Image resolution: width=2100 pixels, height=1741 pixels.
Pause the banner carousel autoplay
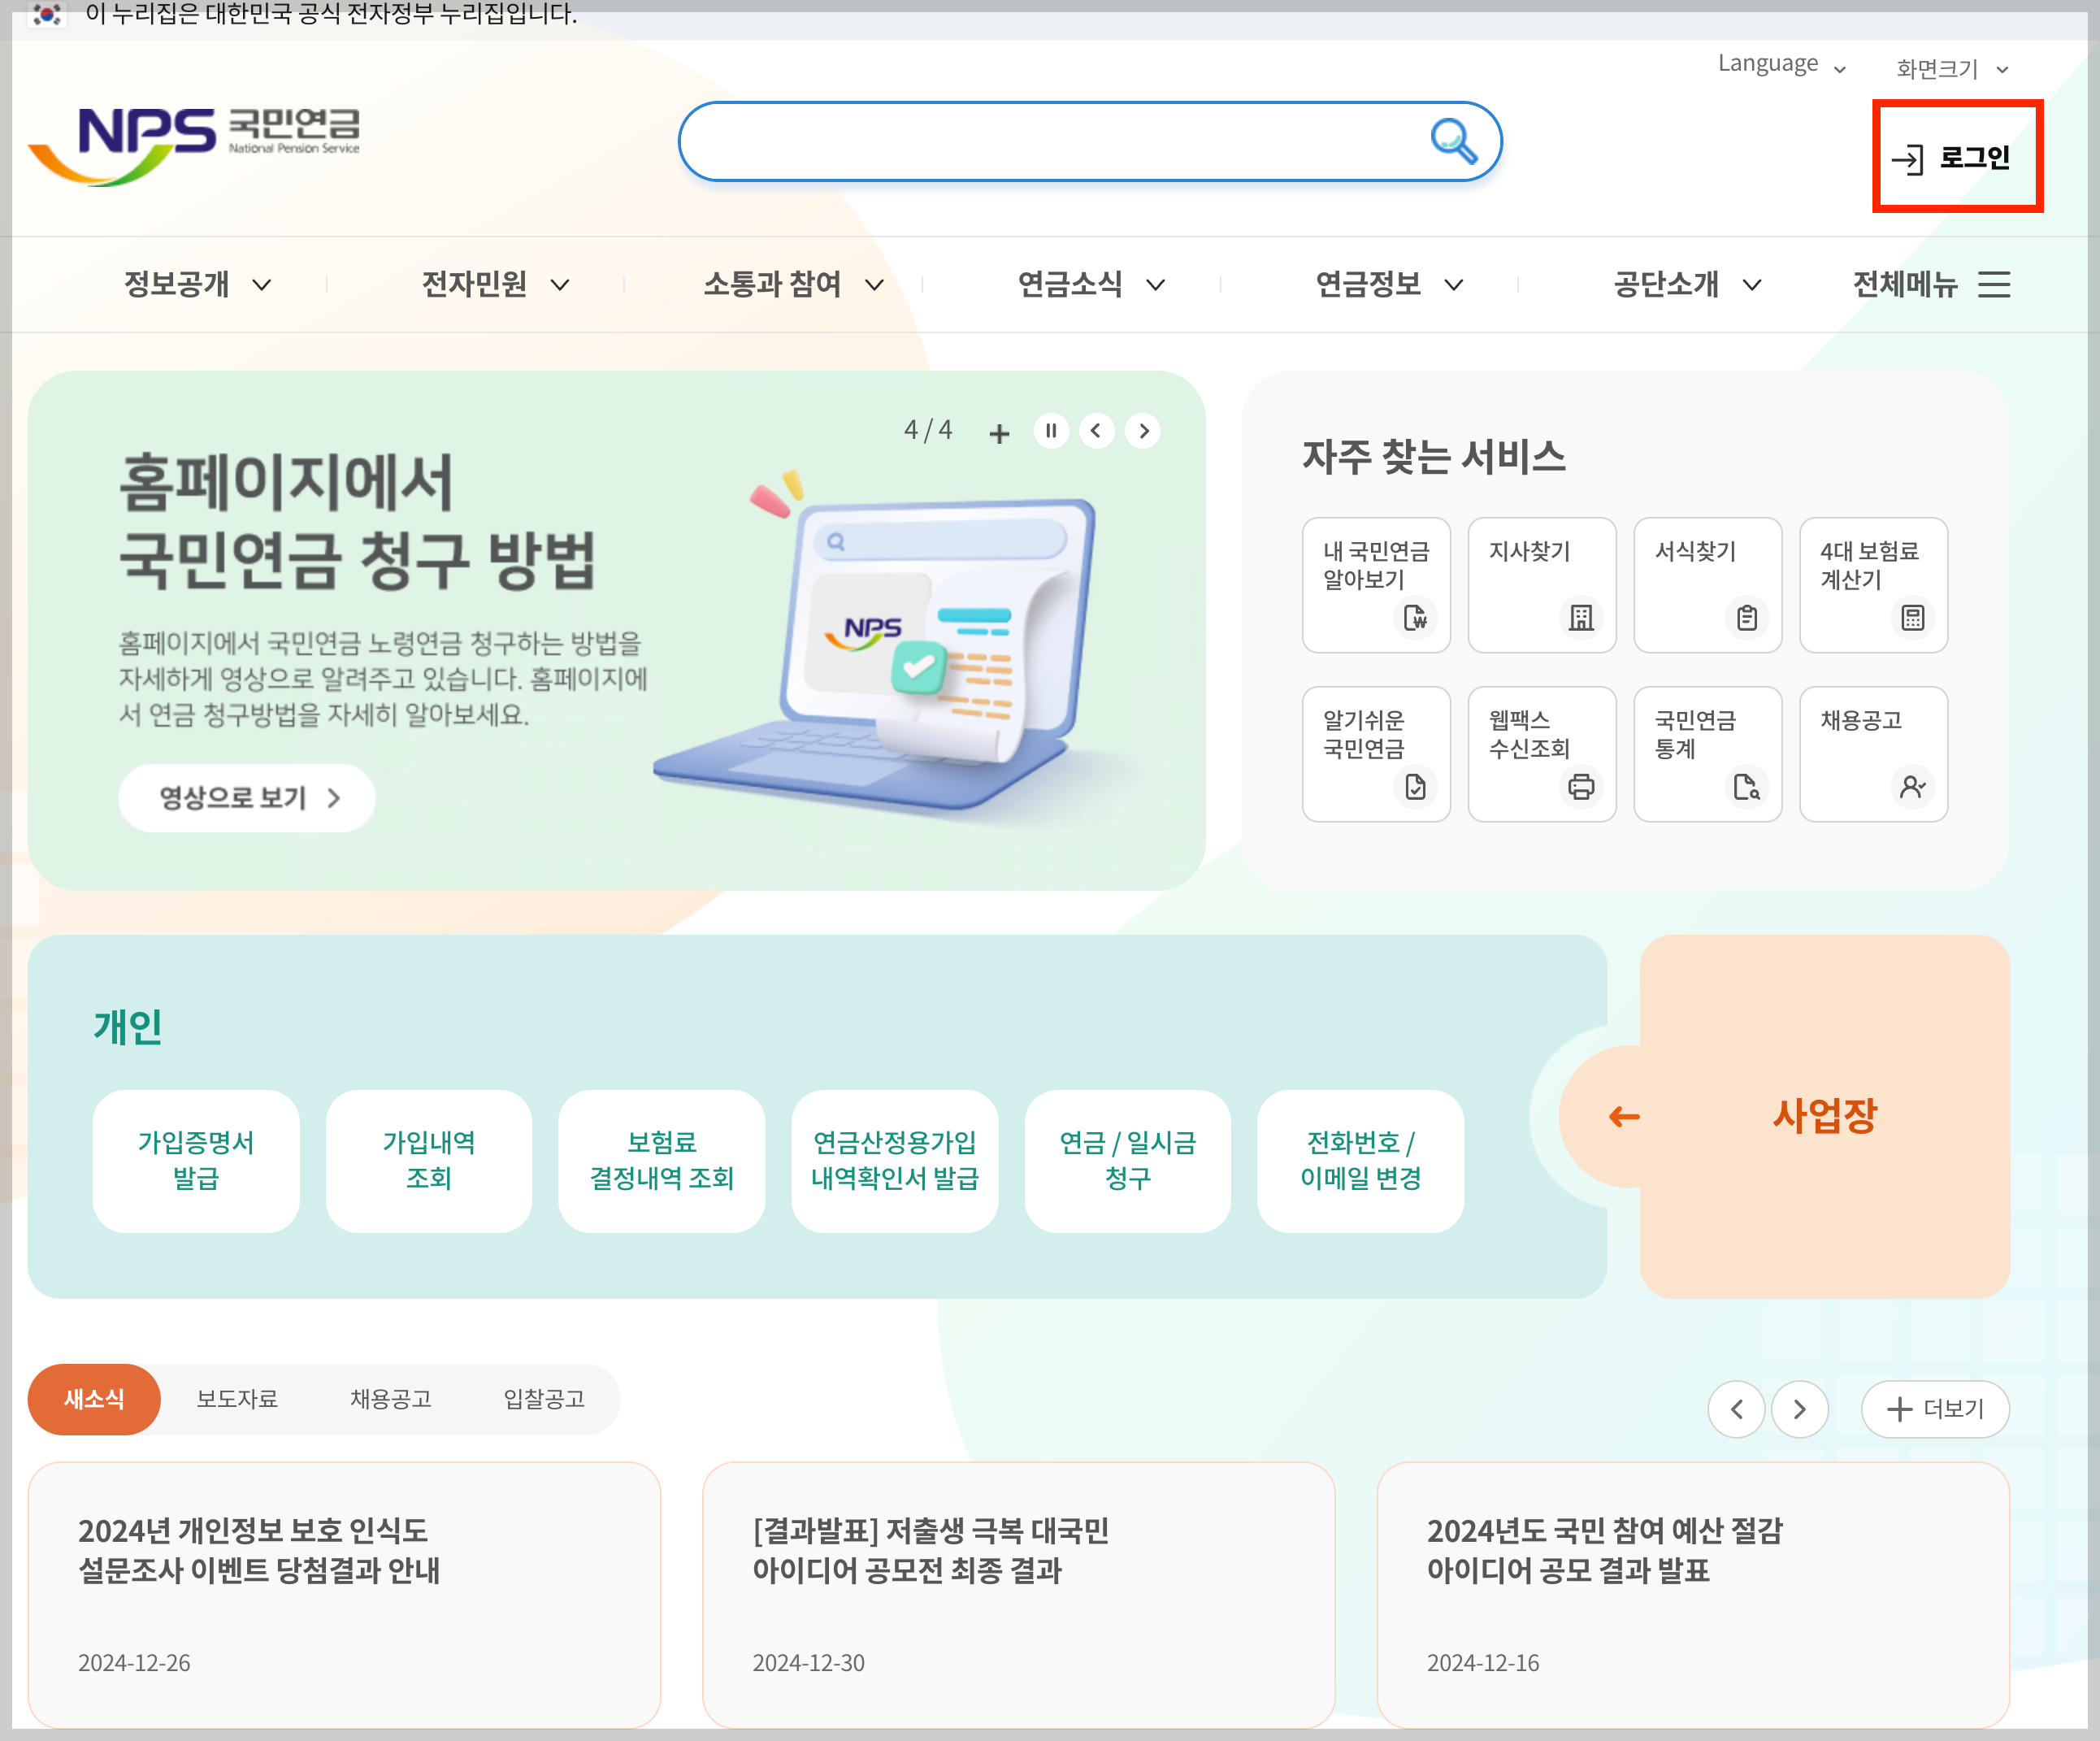click(x=1051, y=431)
